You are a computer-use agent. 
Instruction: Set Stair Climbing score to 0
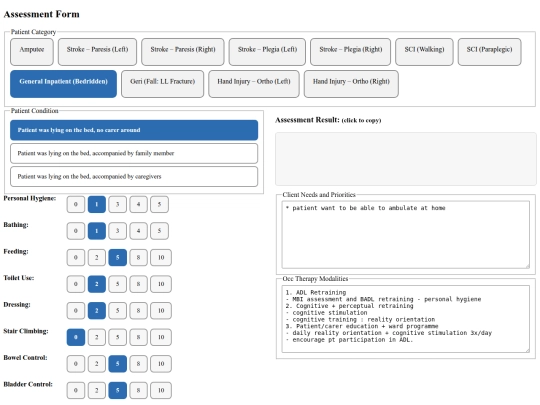pyautogui.click(x=76, y=337)
